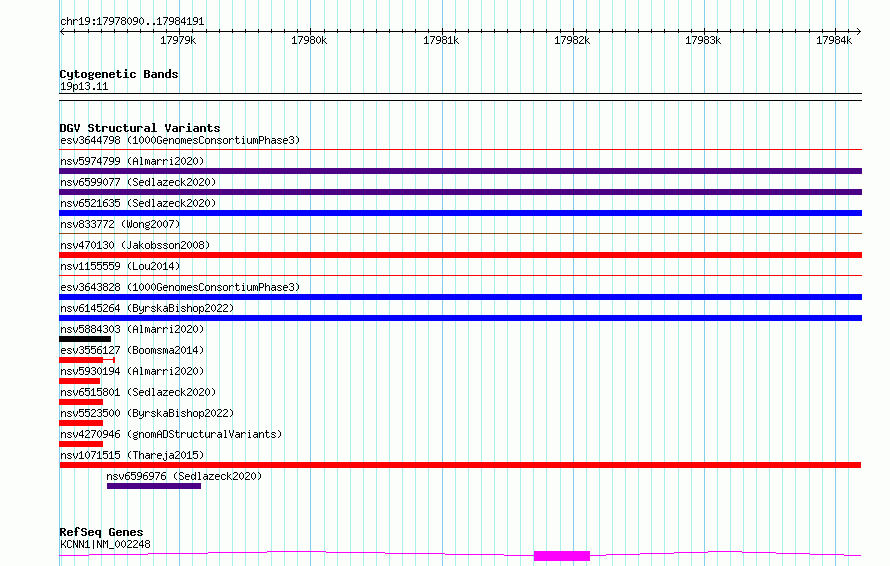Click the red bar under nsv4270946
The width and height of the screenshot is (890, 566).
81,444
